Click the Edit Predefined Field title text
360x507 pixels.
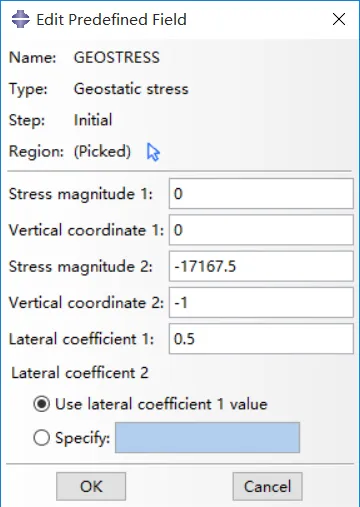tap(111, 20)
